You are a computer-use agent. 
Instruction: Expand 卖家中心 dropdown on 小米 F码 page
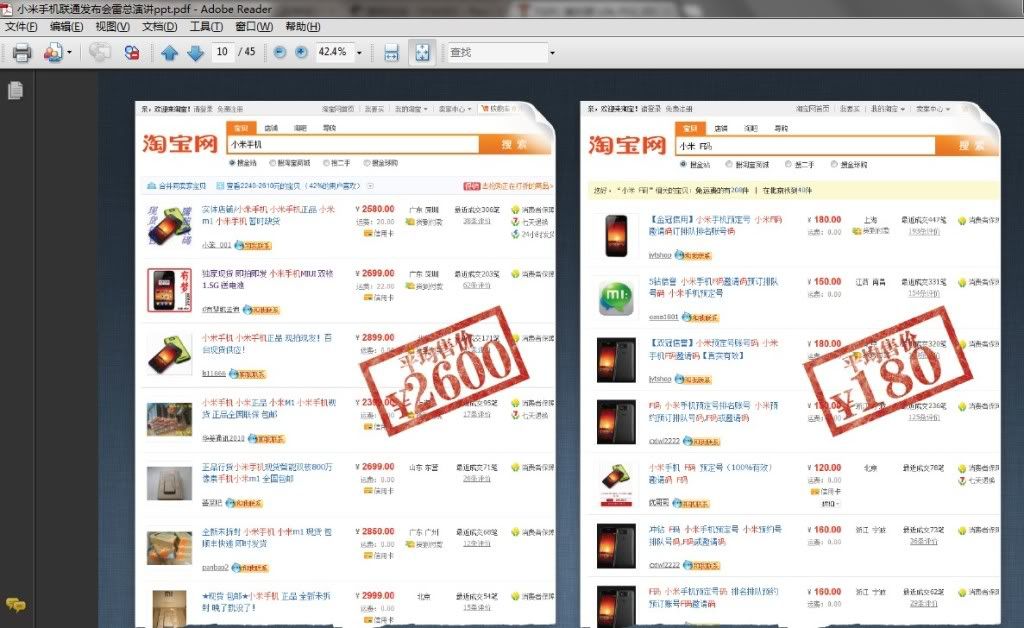click(x=948, y=109)
